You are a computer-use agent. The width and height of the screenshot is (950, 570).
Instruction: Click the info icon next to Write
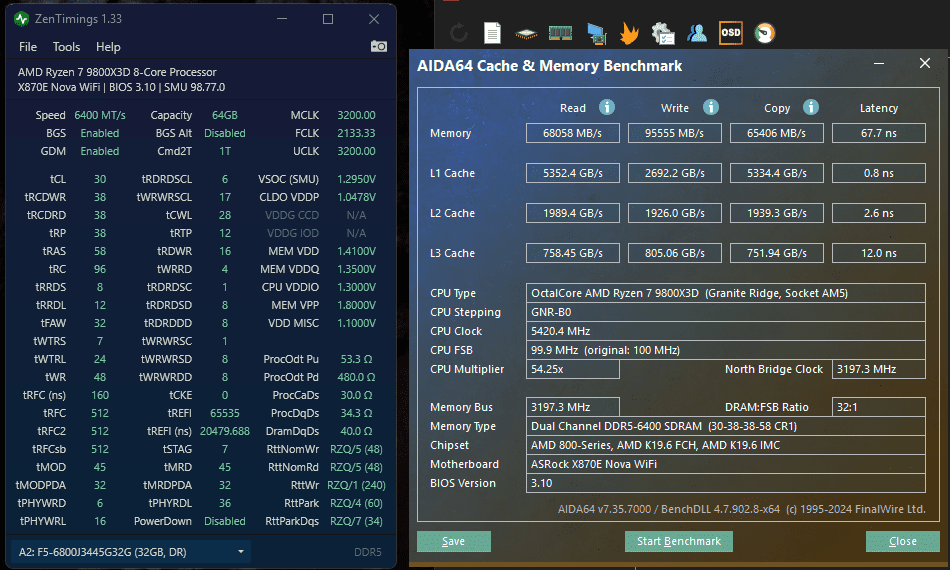(711, 107)
